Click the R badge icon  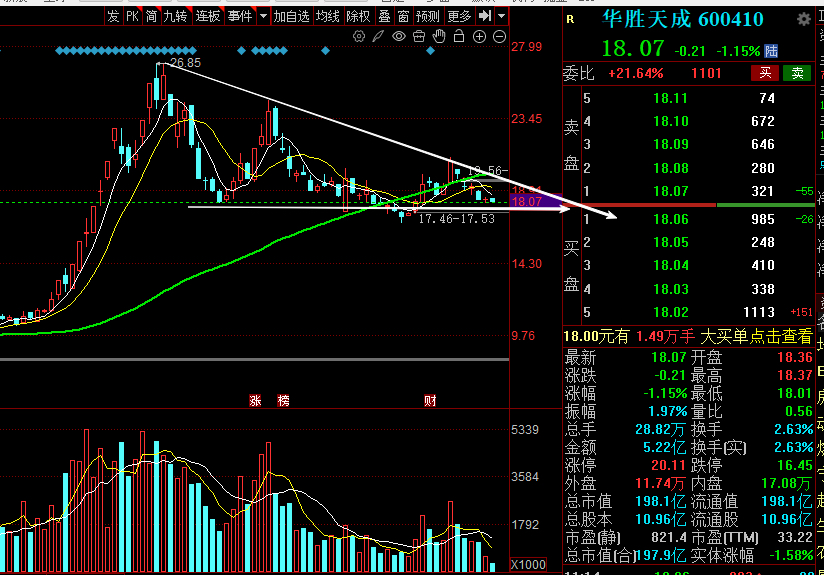(x=570, y=20)
